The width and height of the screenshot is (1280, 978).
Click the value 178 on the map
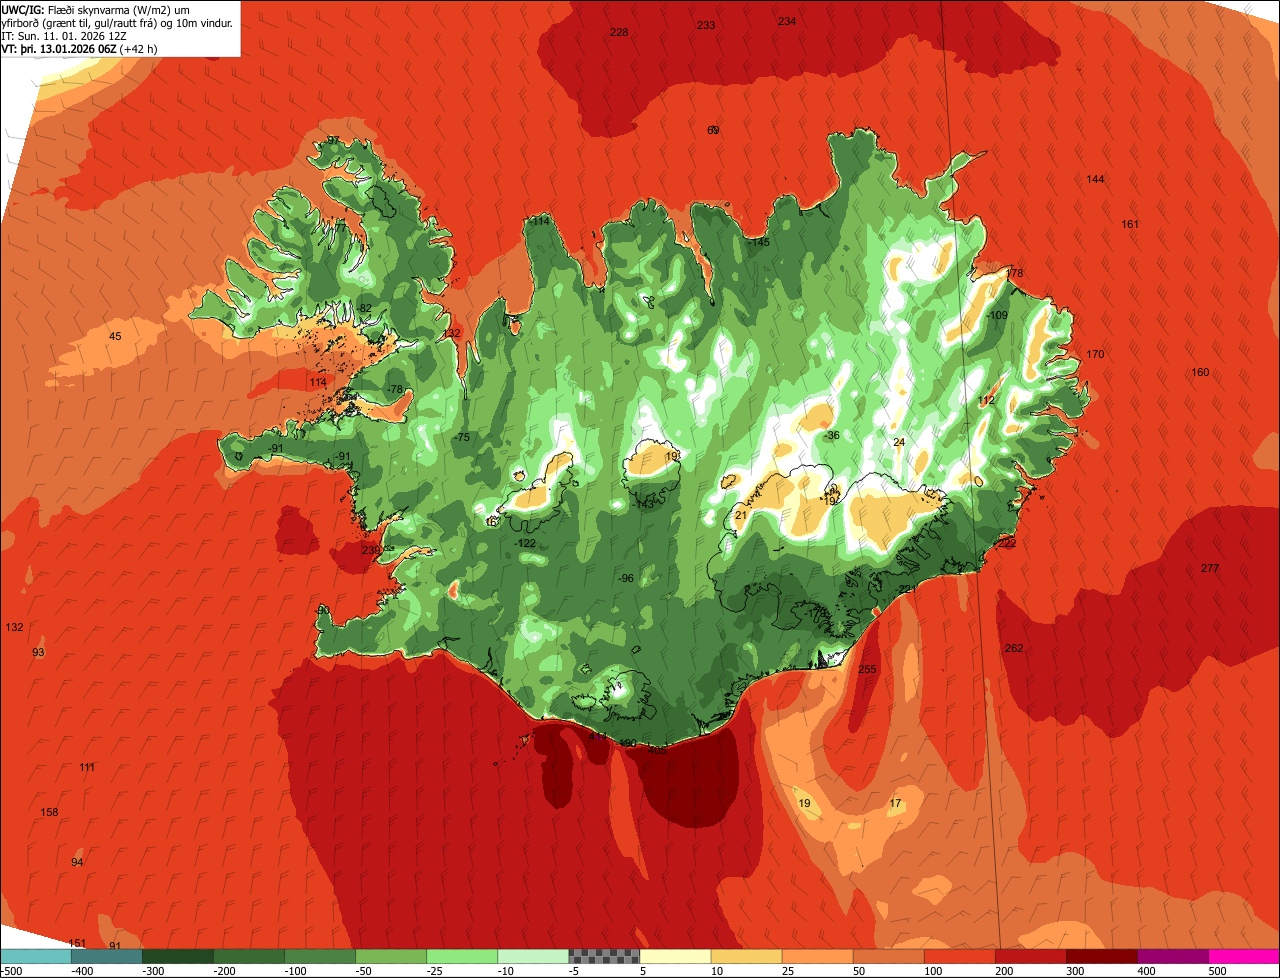[1015, 273]
